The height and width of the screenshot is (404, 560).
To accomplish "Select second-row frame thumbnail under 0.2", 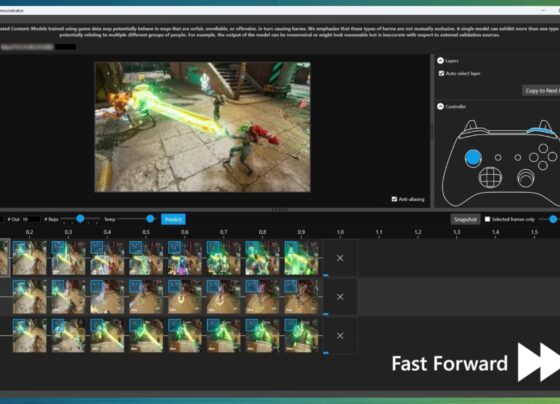I will [30, 296].
